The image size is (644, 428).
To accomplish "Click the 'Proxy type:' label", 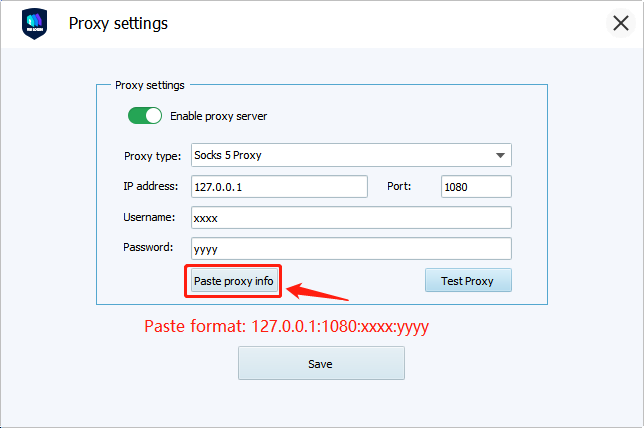I will click(x=152, y=155).
